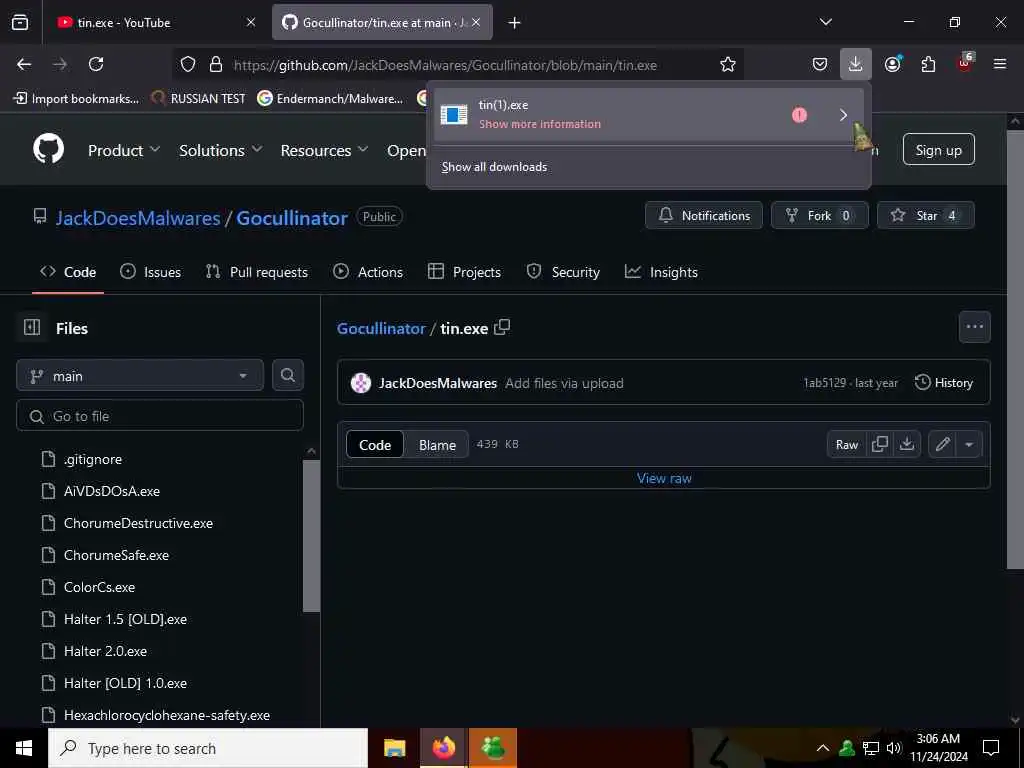Collapse the Files side panel icon

click(x=32, y=327)
